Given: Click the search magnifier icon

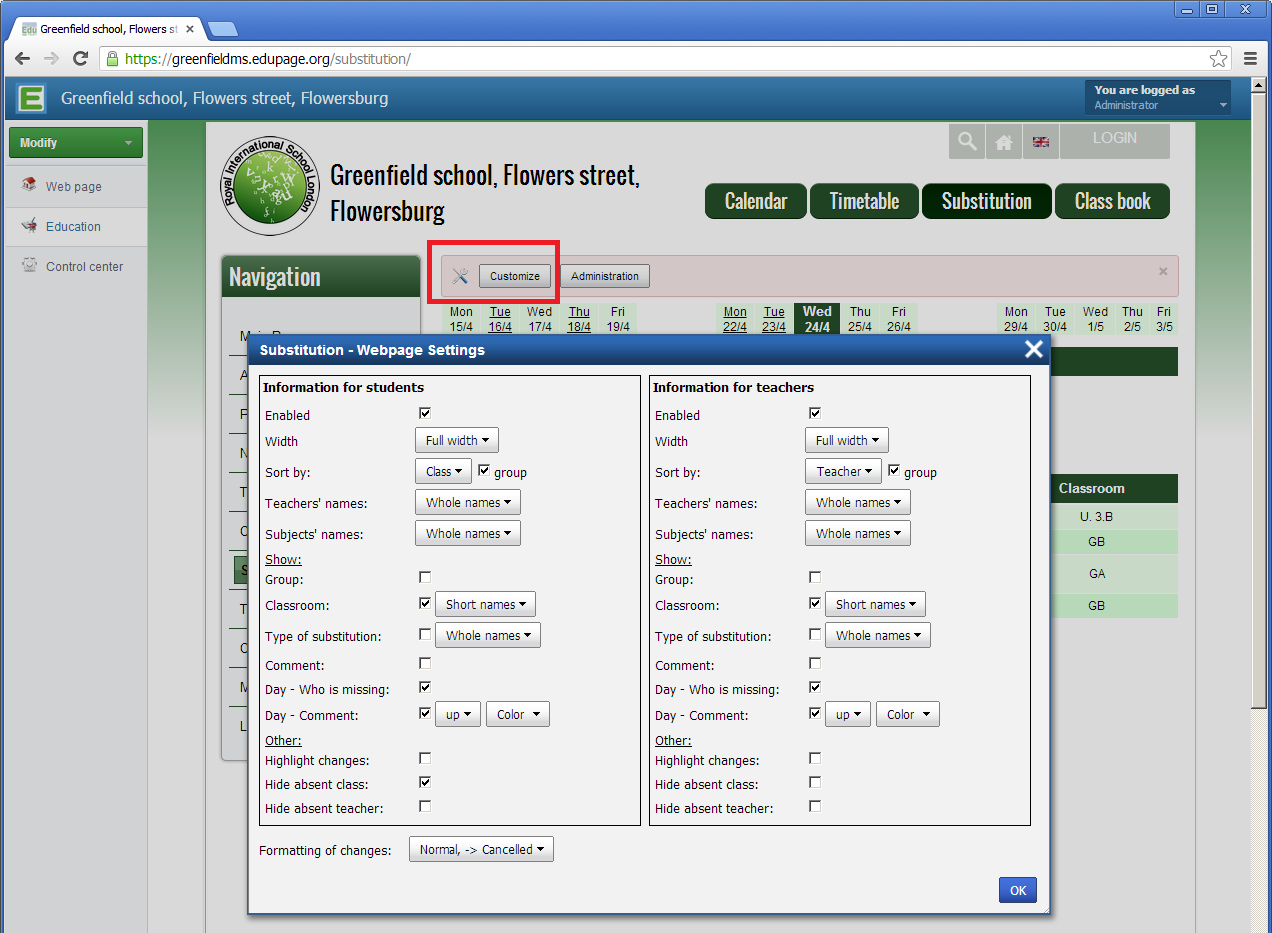Looking at the screenshot, I should (x=967, y=142).
